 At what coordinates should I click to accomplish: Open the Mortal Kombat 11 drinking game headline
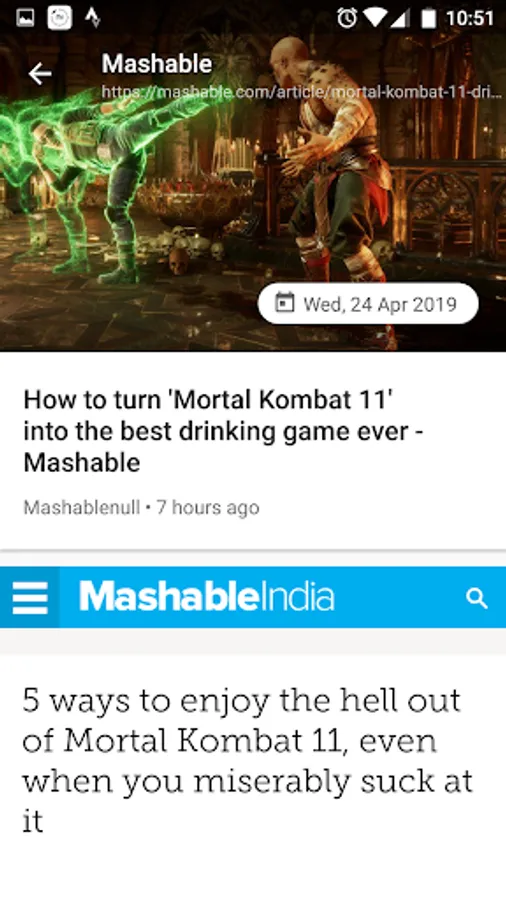point(223,430)
